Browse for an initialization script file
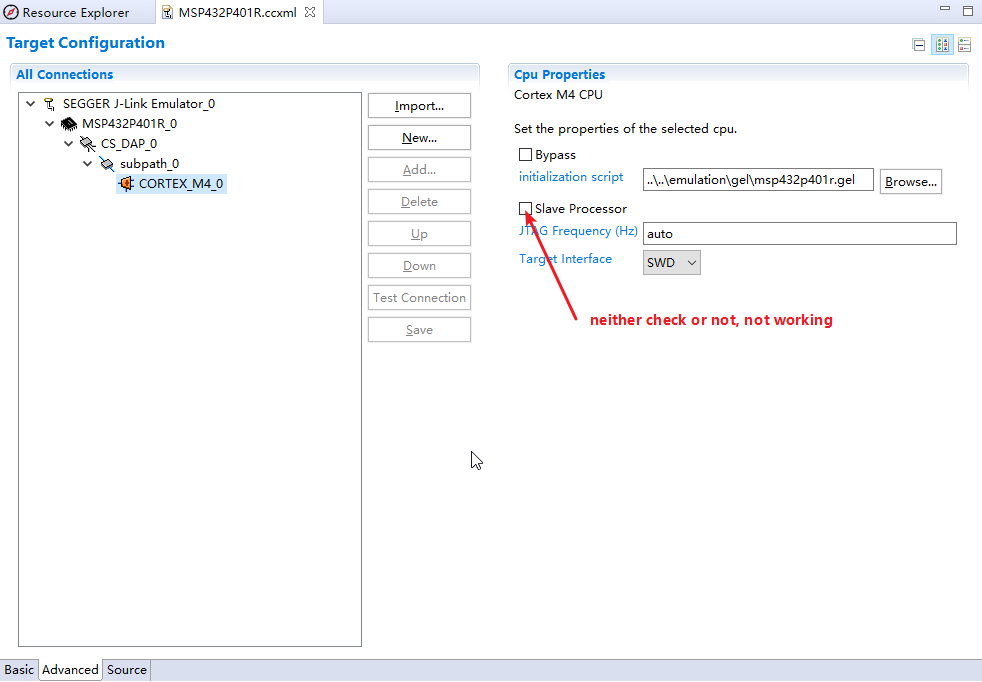982x682 pixels. pyautogui.click(x=911, y=182)
